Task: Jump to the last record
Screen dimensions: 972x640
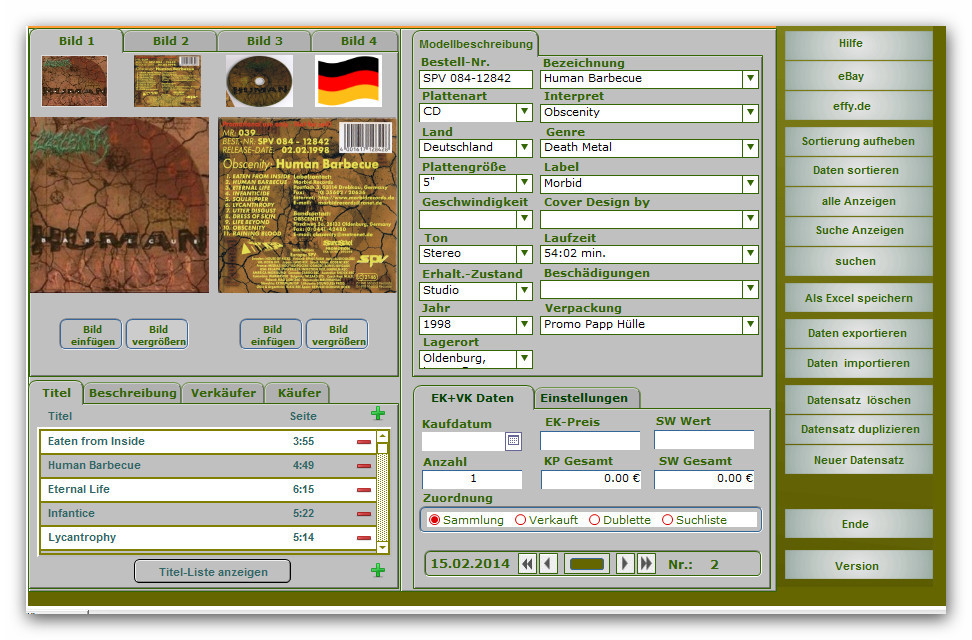Action: (x=646, y=564)
